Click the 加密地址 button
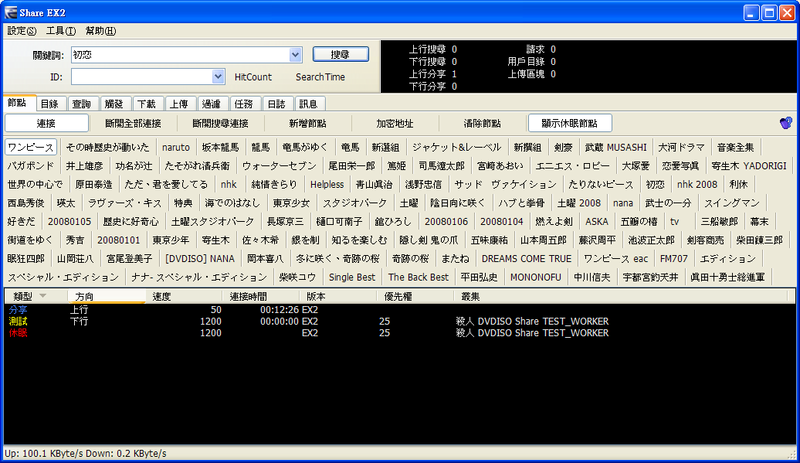The image size is (800, 463). click(395, 123)
